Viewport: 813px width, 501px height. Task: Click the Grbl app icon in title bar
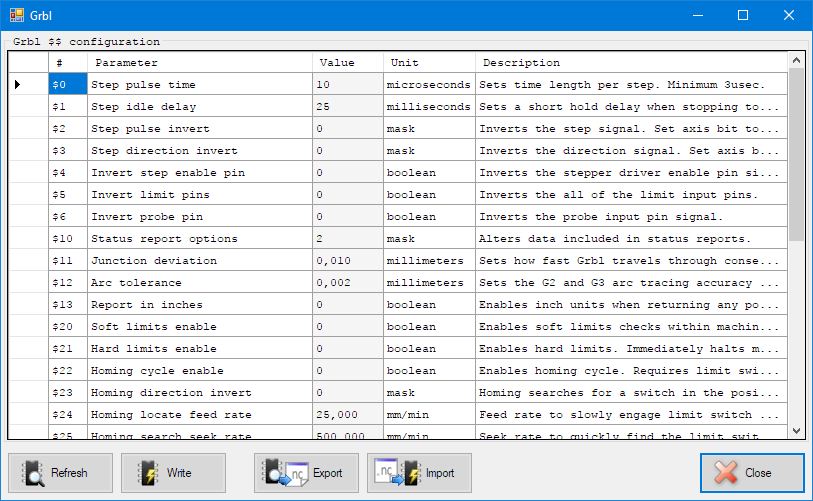click(x=17, y=15)
